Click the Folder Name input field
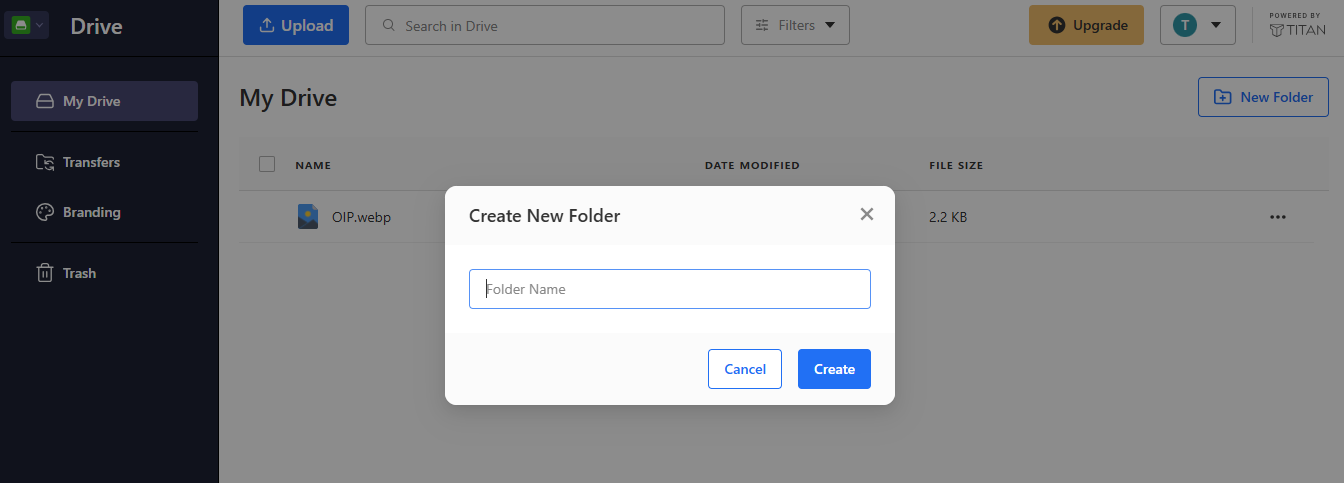This screenshot has height=483, width=1344. pos(670,289)
